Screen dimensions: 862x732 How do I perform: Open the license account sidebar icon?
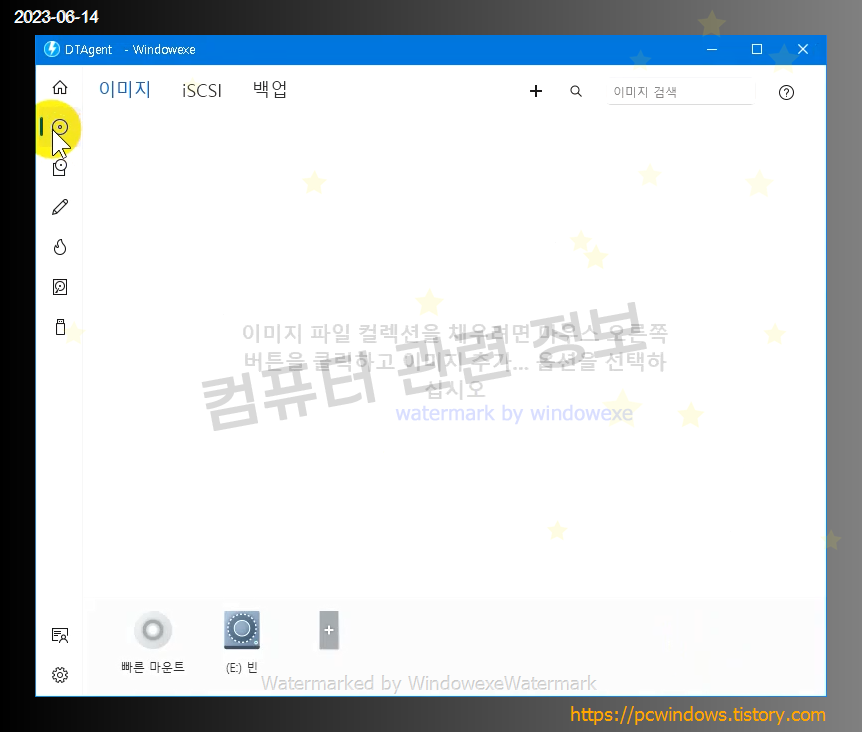point(60,635)
